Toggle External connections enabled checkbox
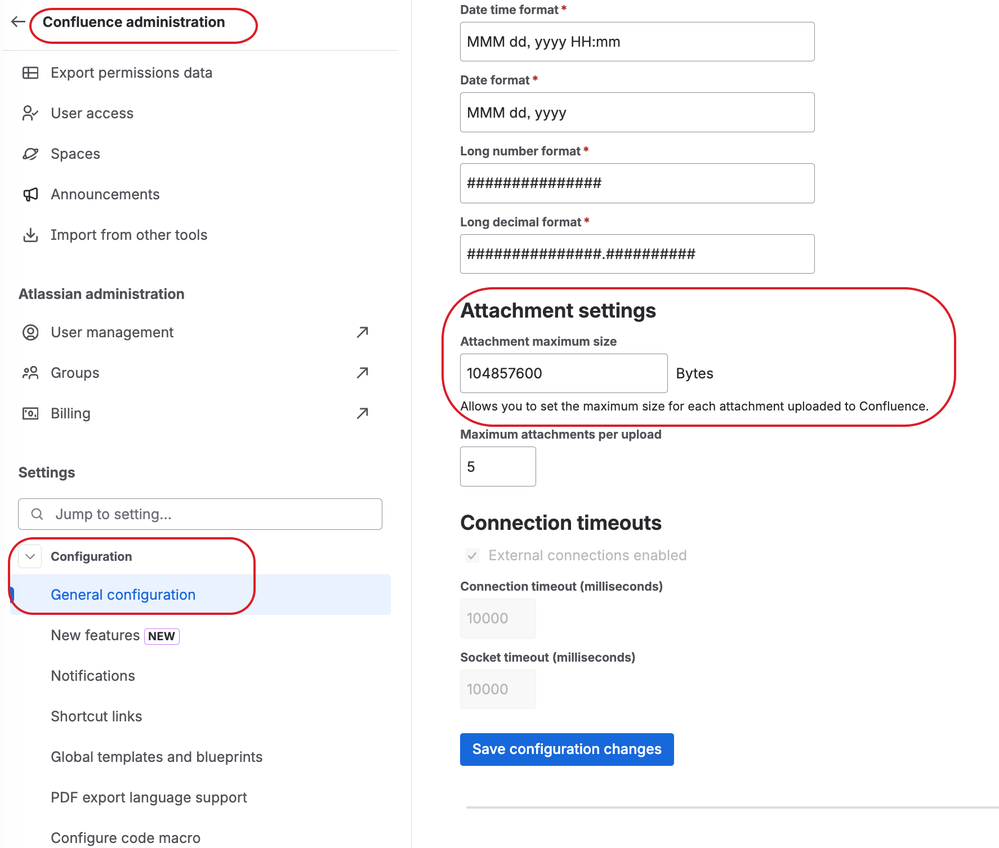999x848 pixels. tap(472, 556)
